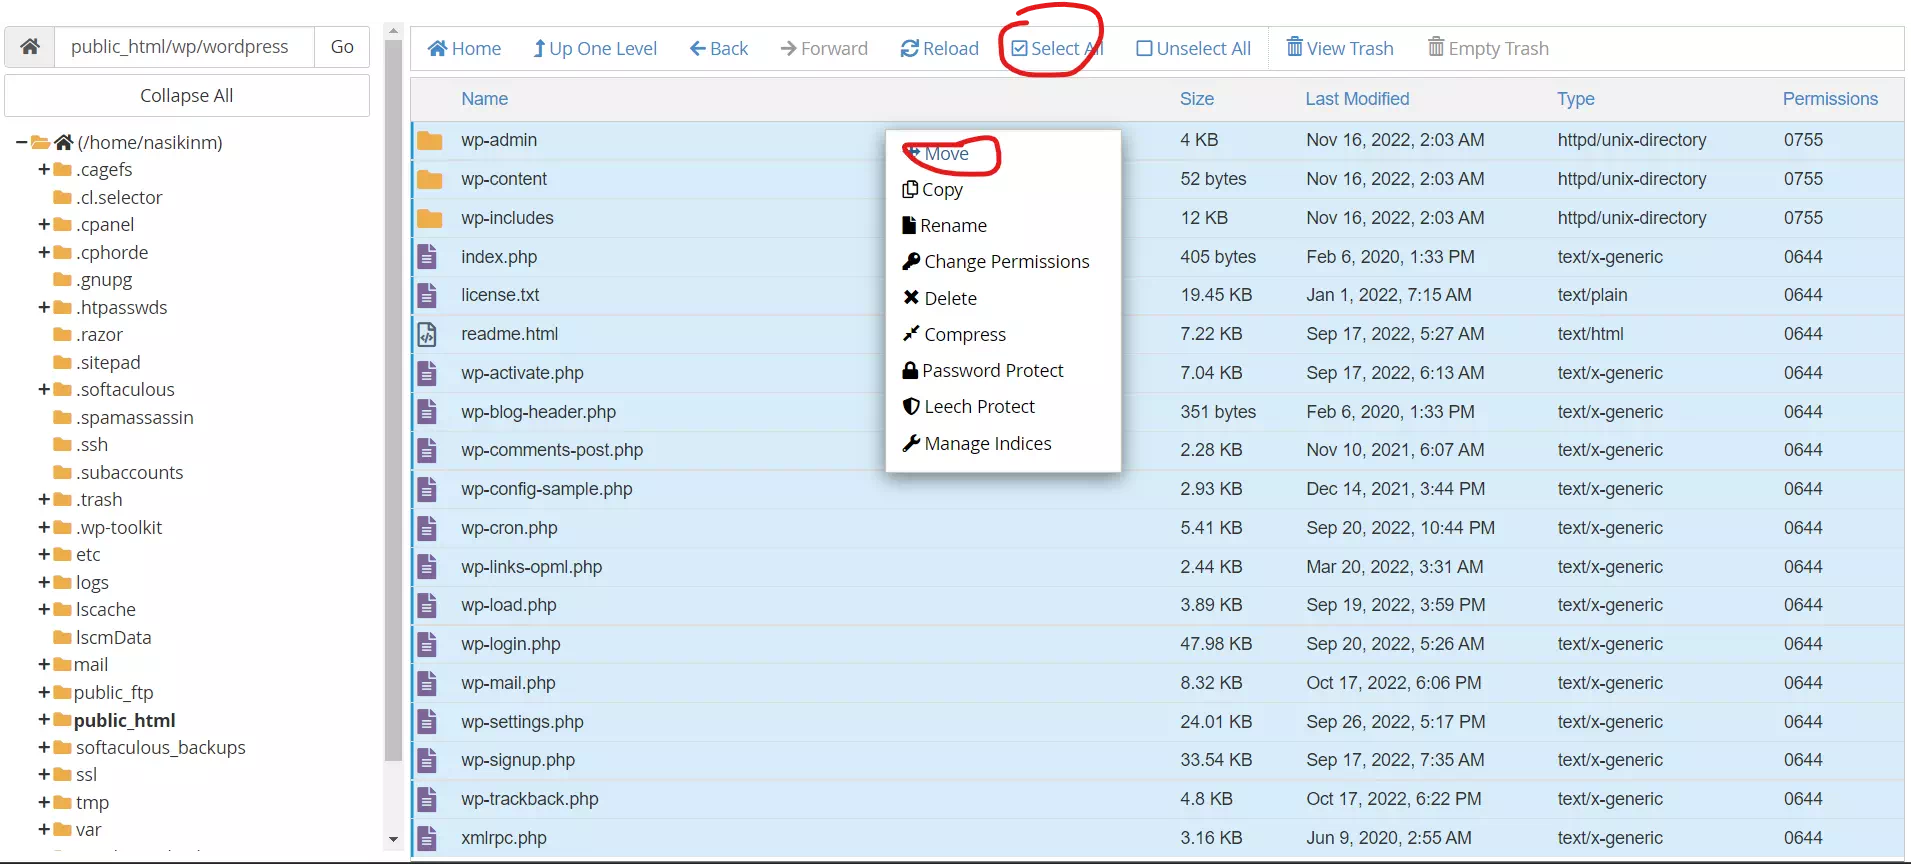This screenshot has height=864, width=1911.
Task: Choose Password Protect in context menu
Action: (x=983, y=371)
